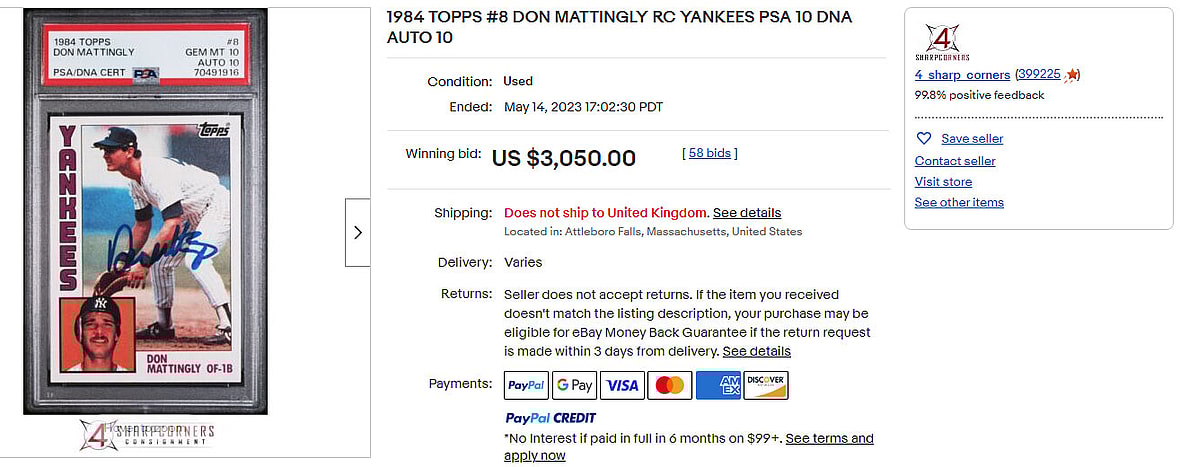
Task: Open shipping See details link
Action: click(747, 213)
